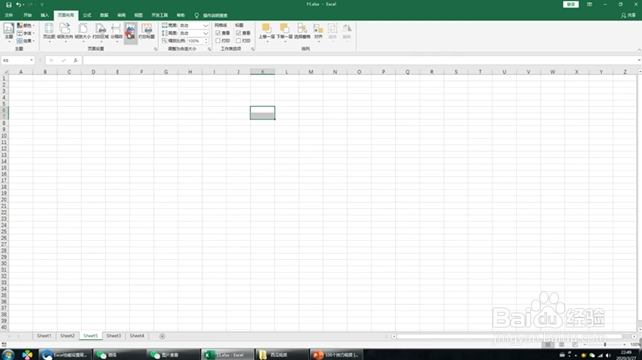642x360 pixels.
Task: Open the theme Fonts option
Action: tap(25, 33)
